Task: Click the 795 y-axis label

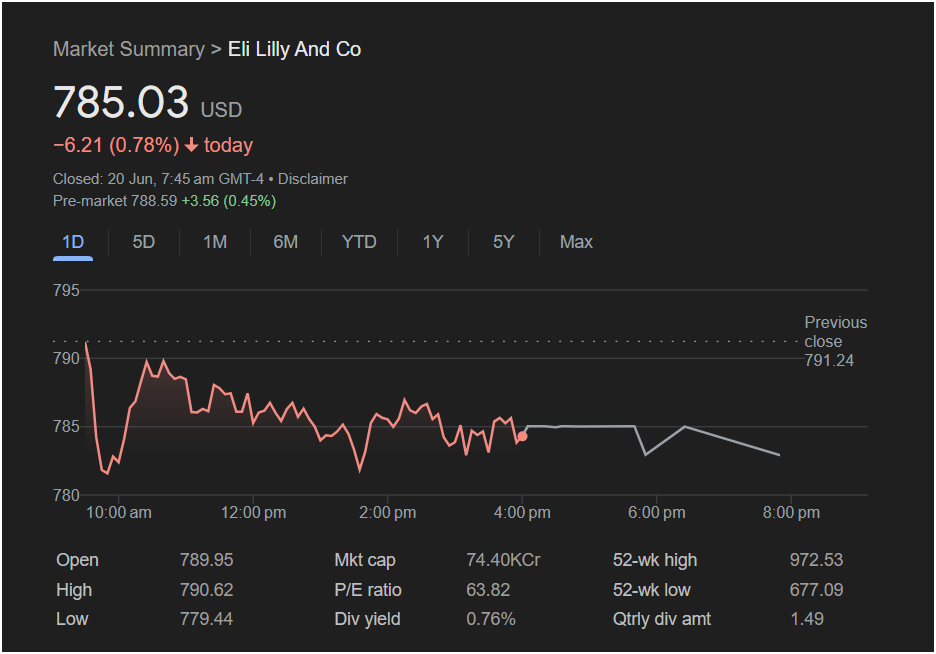Action: tap(66, 291)
